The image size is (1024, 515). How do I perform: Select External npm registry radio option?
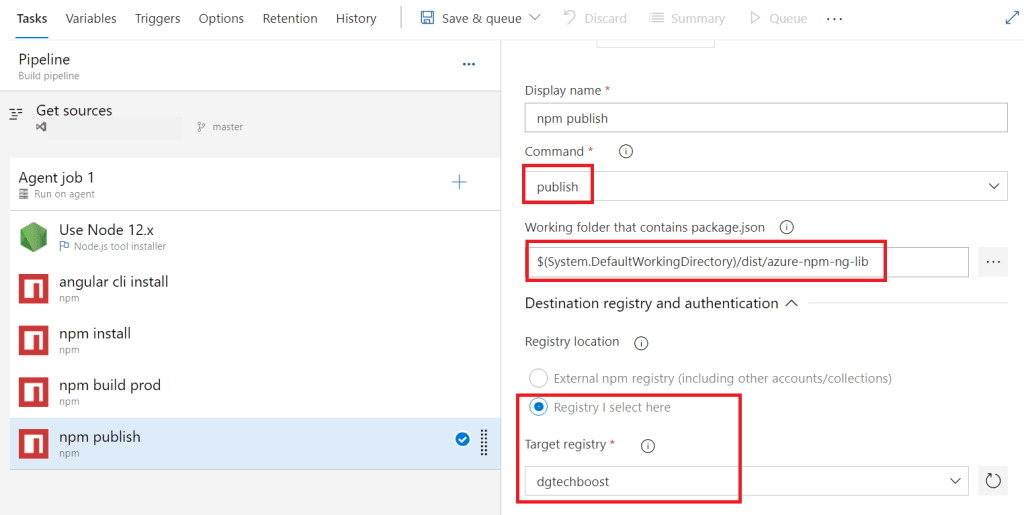click(x=538, y=378)
